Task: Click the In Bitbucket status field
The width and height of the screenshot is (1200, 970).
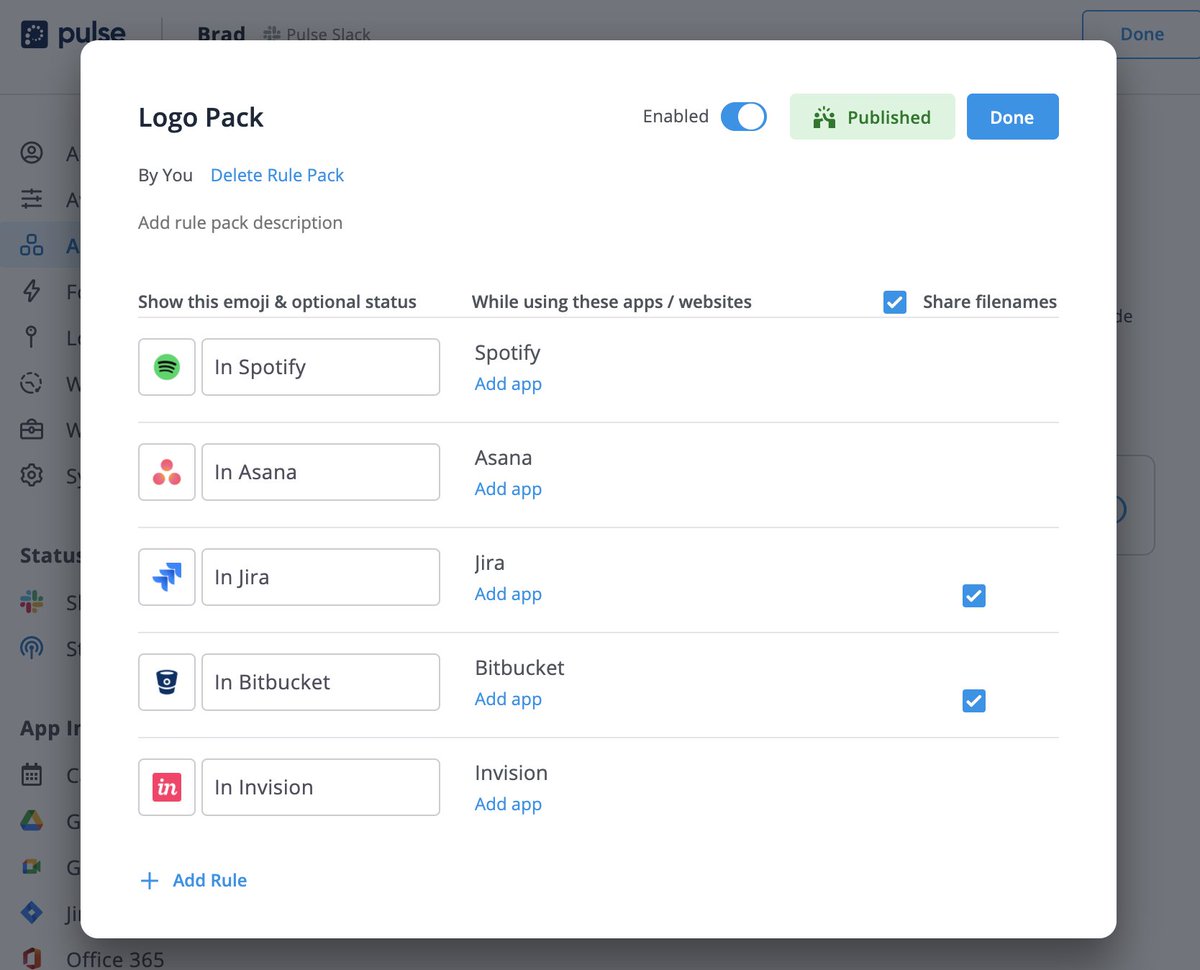Action: (x=321, y=682)
